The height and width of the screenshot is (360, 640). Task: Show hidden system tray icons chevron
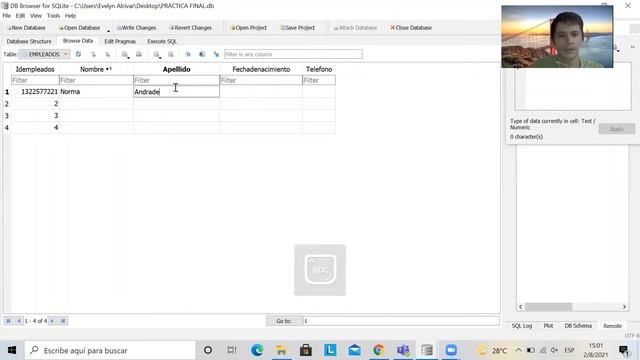518,350
